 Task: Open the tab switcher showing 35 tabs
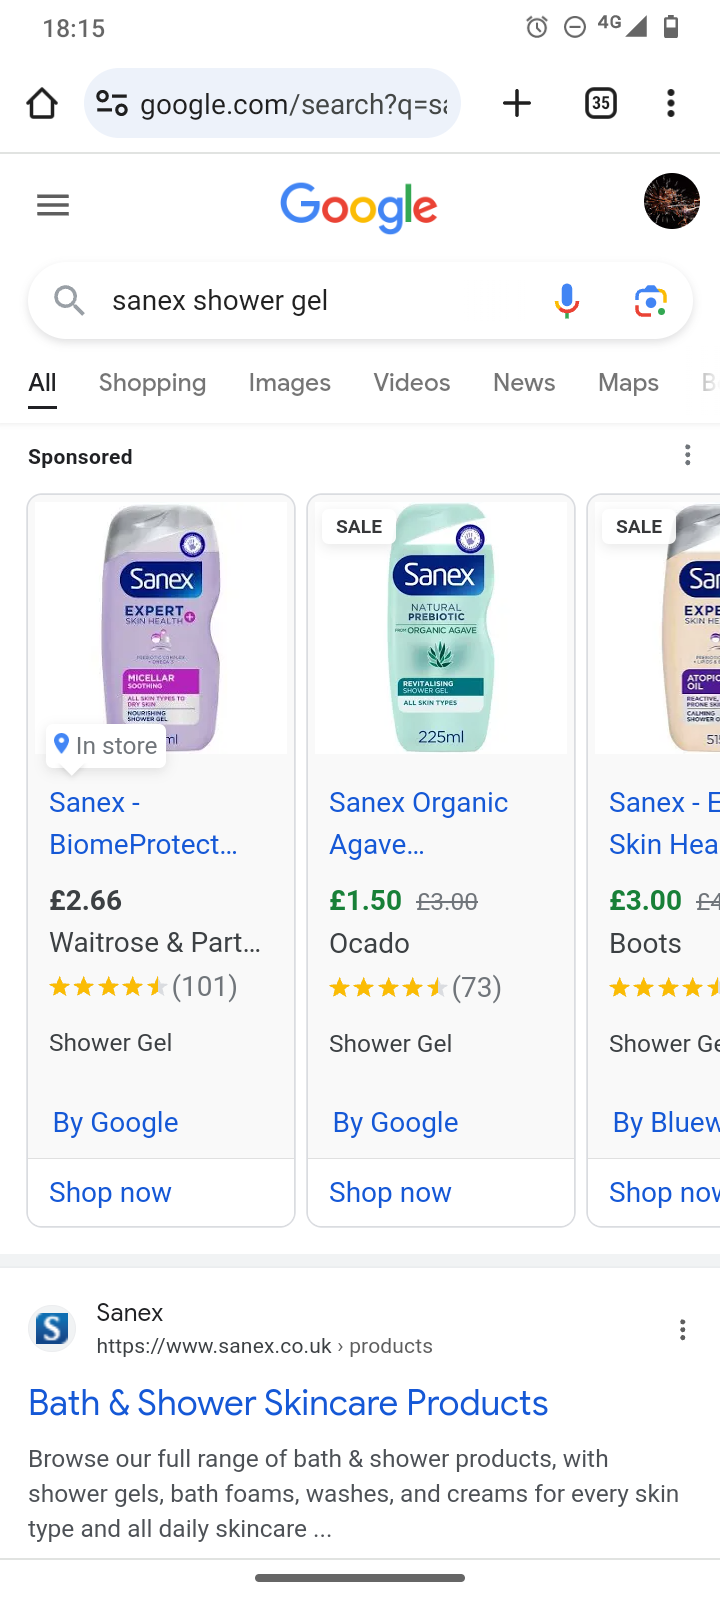(600, 103)
